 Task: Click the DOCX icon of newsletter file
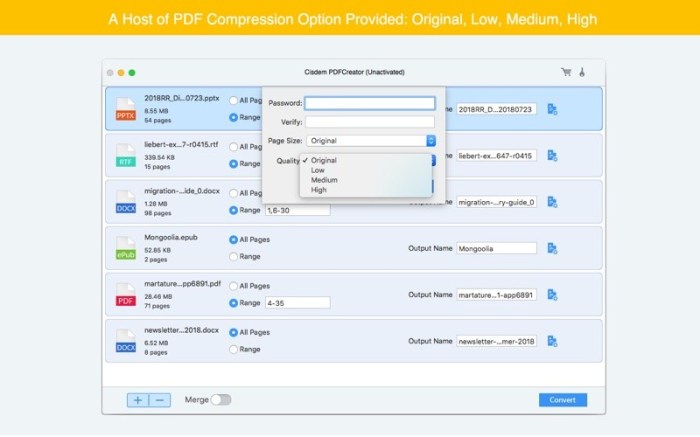click(x=125, y=341)
